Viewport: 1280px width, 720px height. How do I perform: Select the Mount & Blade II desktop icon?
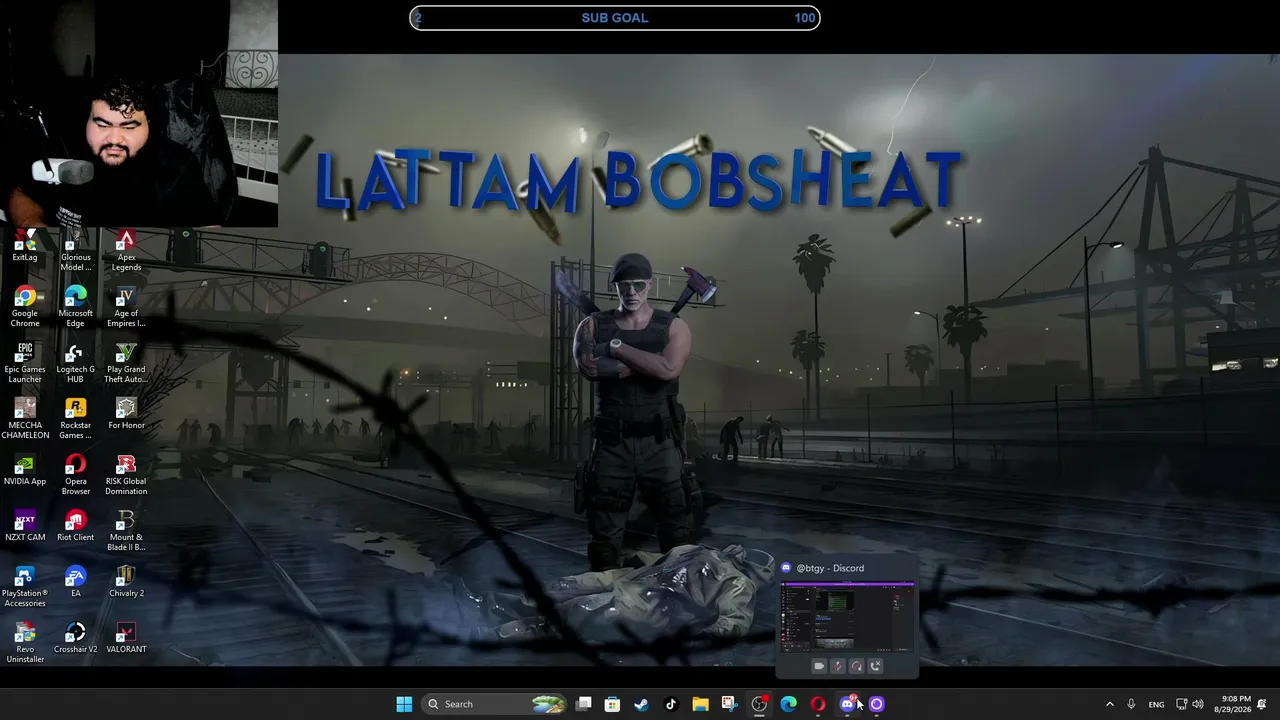[126, 532]
